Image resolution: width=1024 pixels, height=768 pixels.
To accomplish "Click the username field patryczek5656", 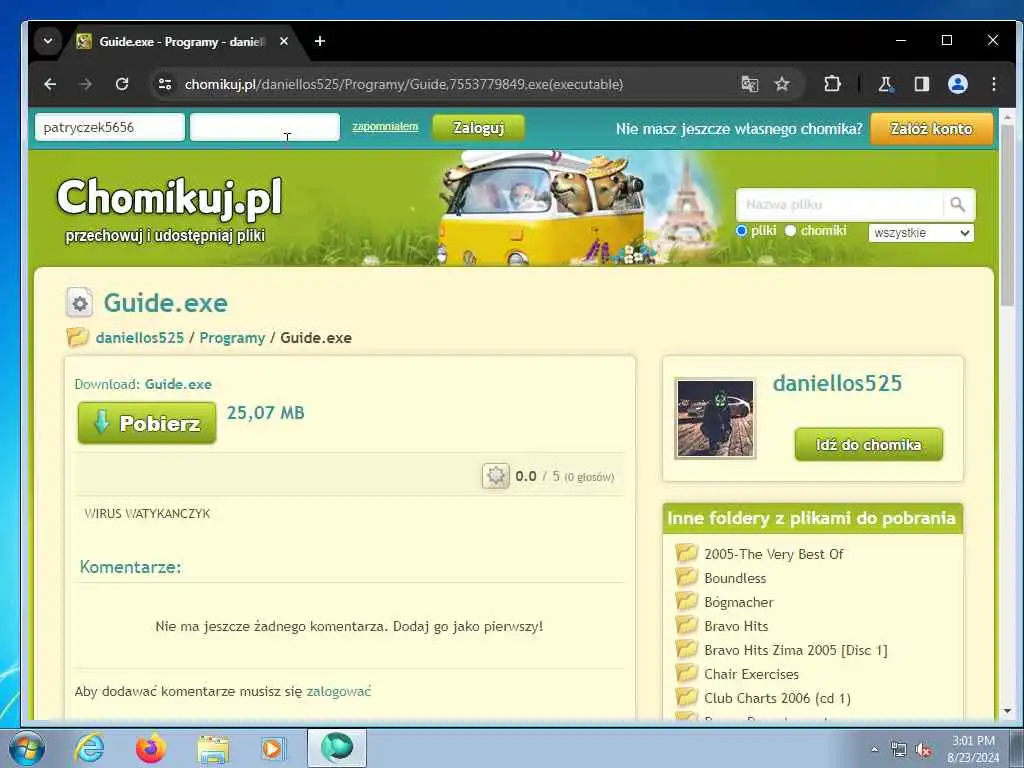I will coord(110,127).
